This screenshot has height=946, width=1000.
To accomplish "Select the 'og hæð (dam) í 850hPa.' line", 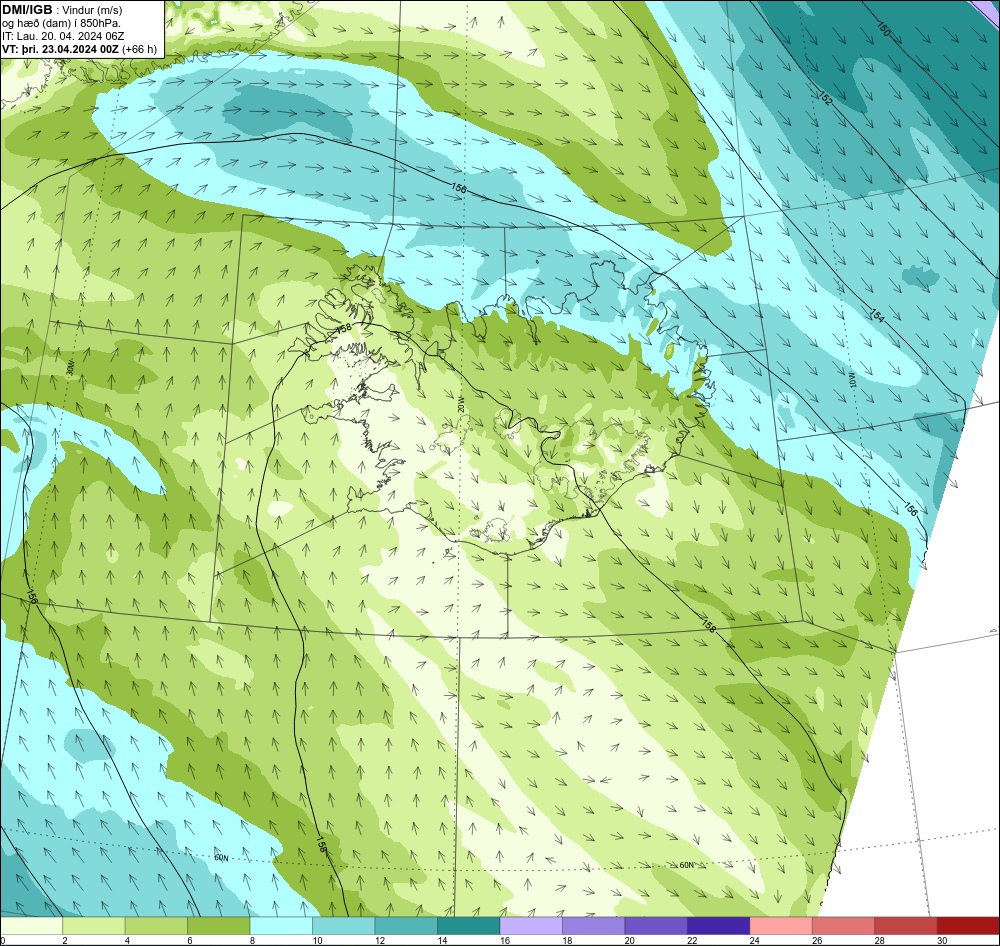I will pyautogui.click(x=61, y=23).
